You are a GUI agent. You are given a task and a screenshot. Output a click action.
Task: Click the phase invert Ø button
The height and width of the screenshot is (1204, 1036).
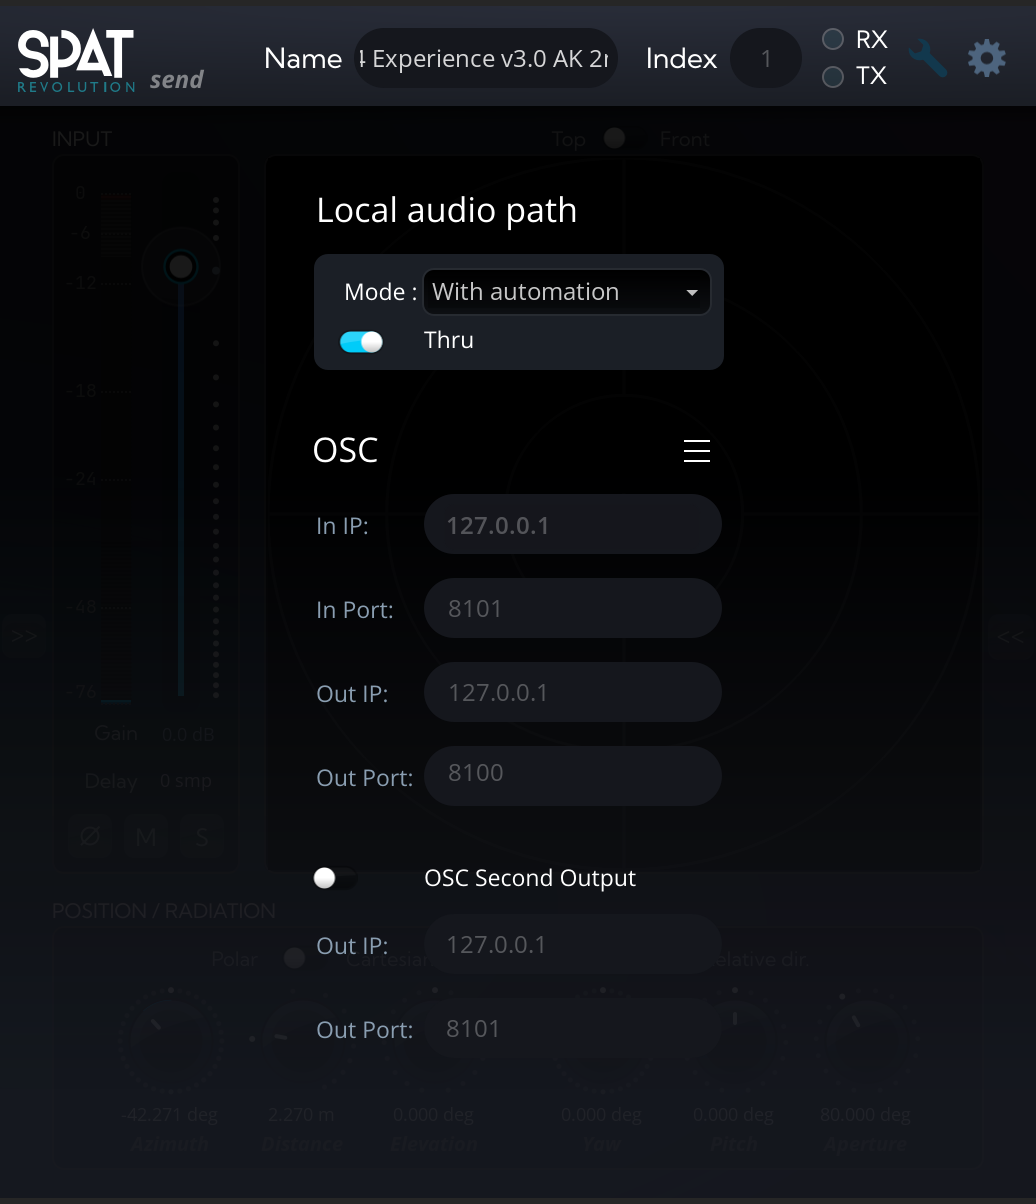(89, 837)
